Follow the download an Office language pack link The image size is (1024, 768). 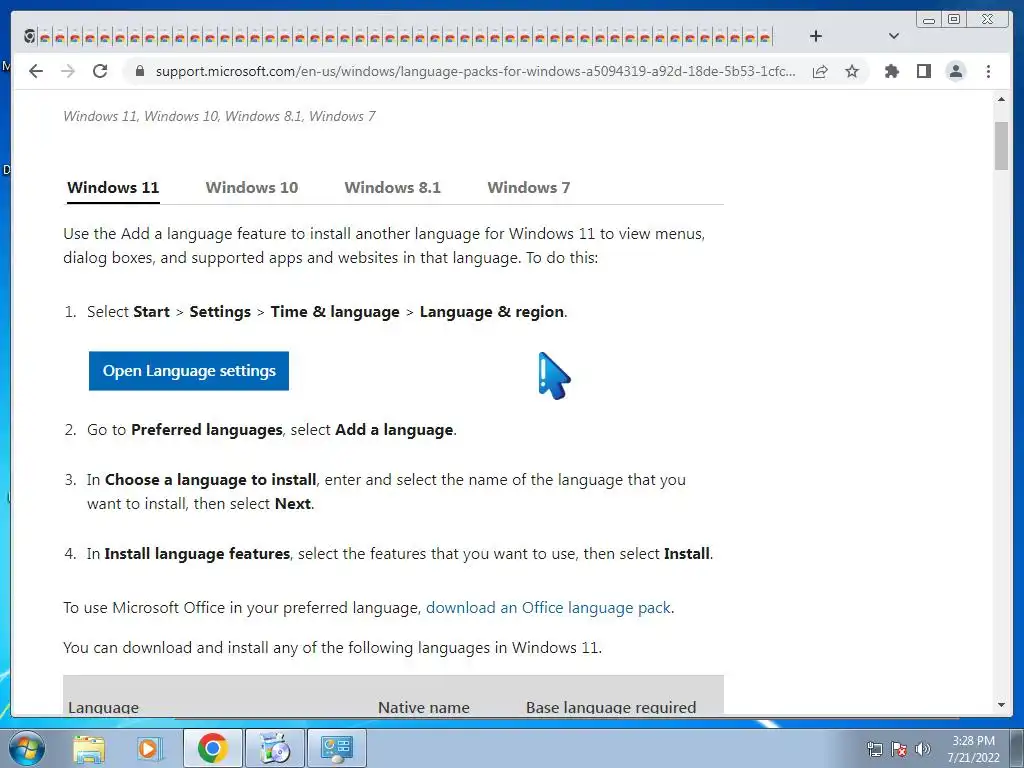[548, 608]
